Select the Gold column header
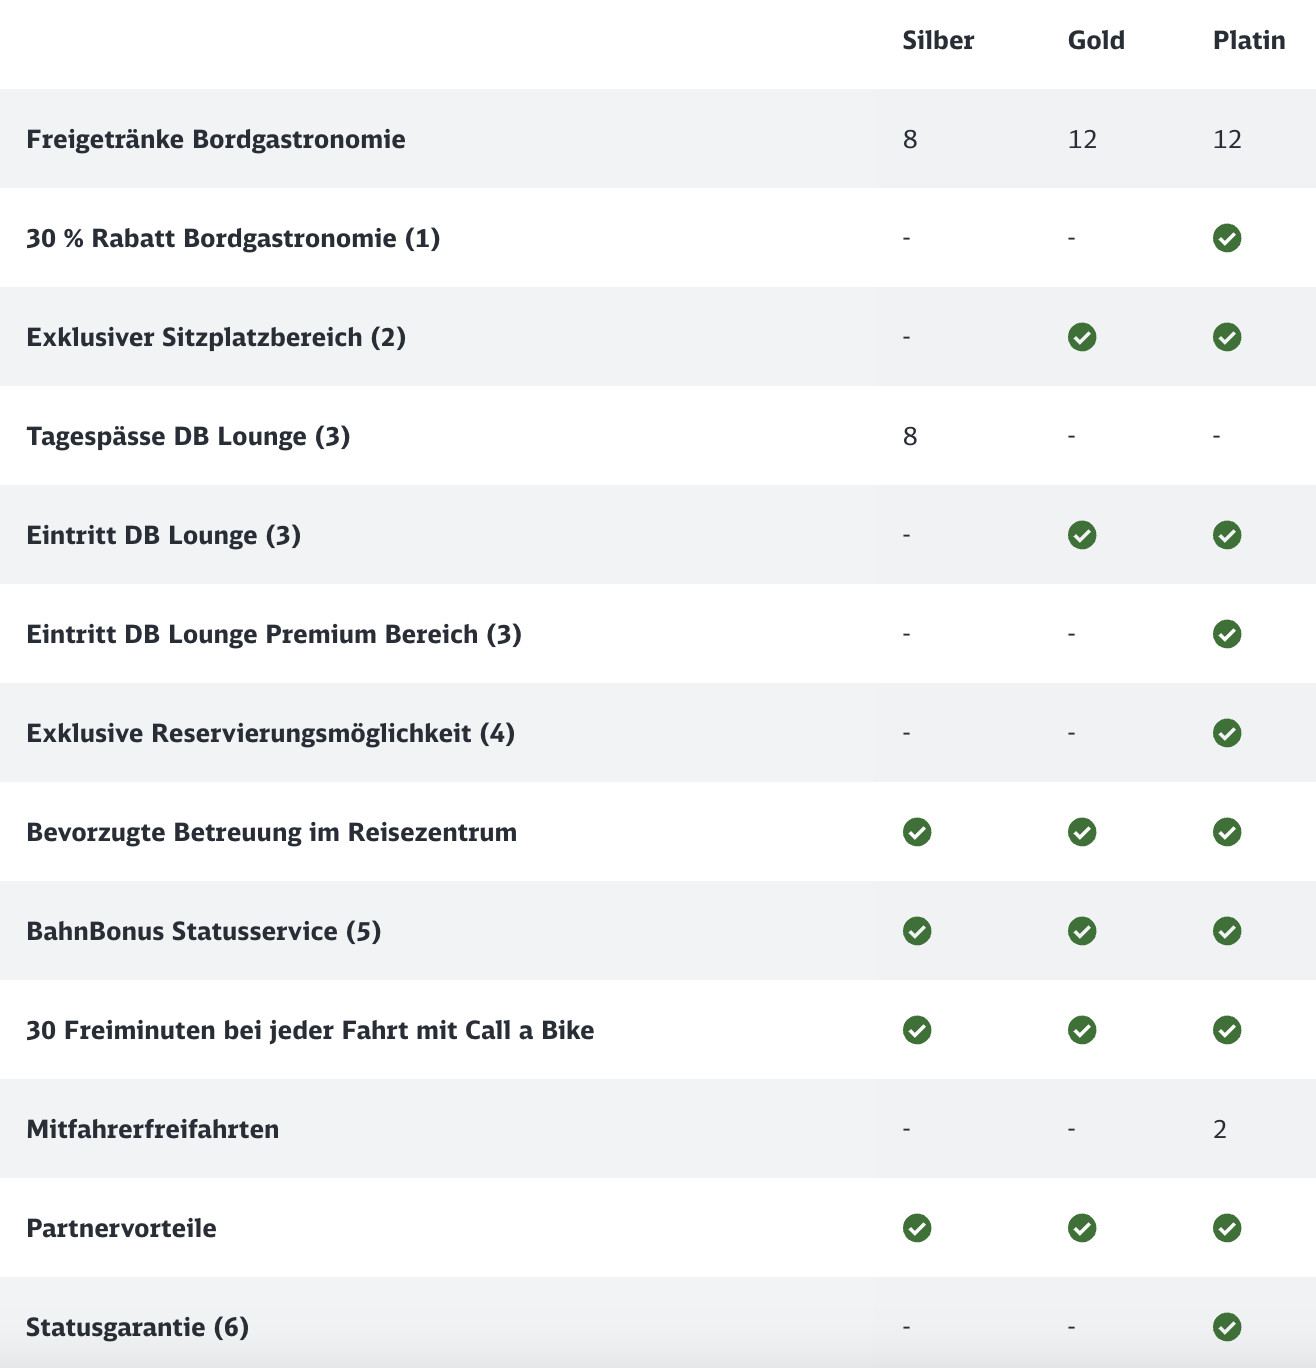 [x=1096, y=40]
